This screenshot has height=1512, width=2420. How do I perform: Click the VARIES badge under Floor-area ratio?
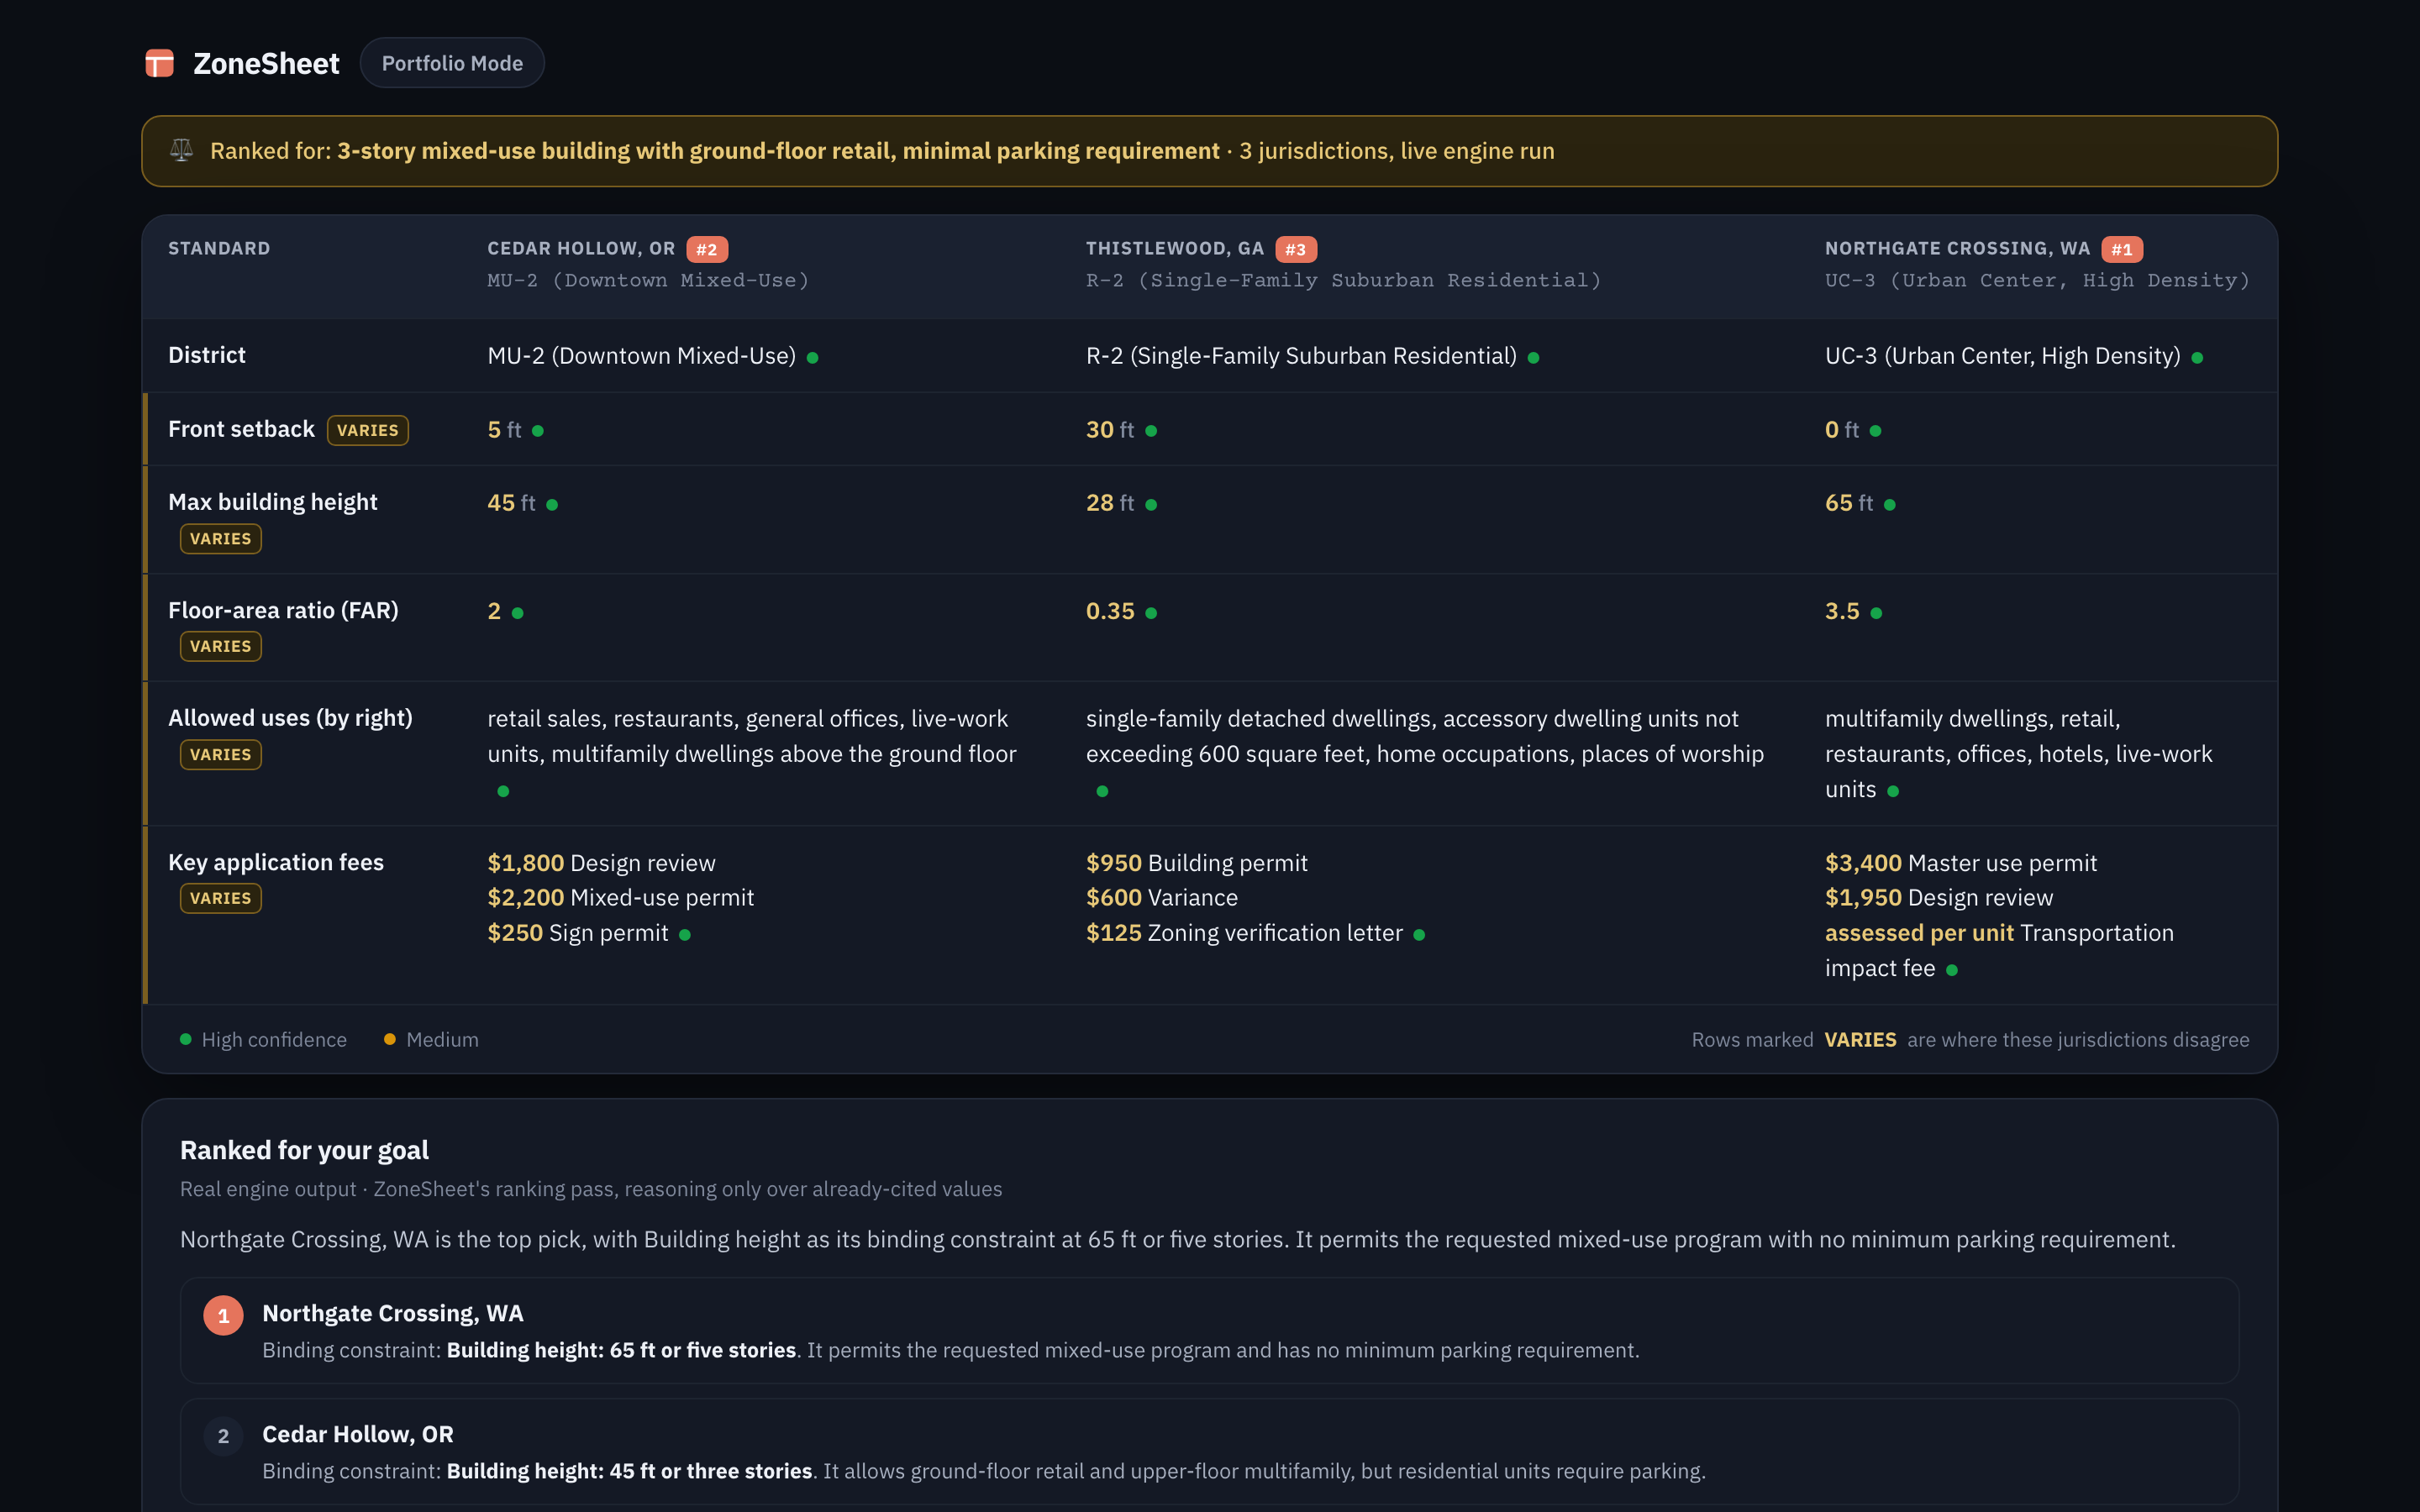click(x=221, y=646)
